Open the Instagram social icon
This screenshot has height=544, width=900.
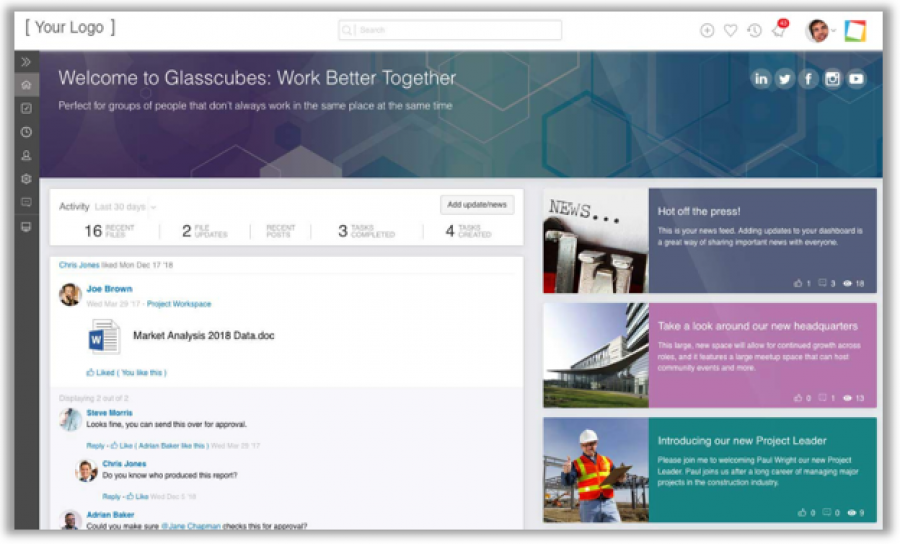pos(832,79)
